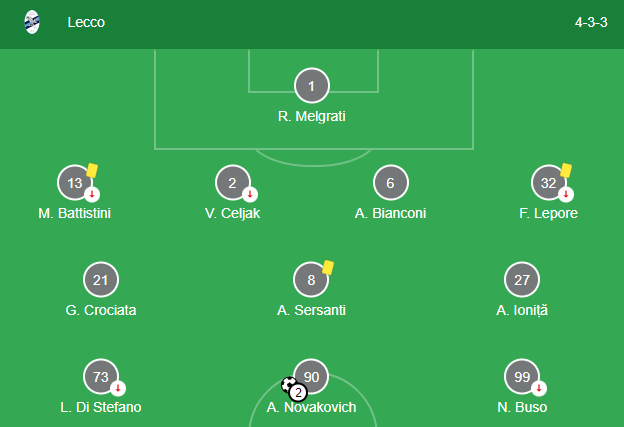
Task: Click L. Di Stefano's number 73 badge
Action: [101, 377]
